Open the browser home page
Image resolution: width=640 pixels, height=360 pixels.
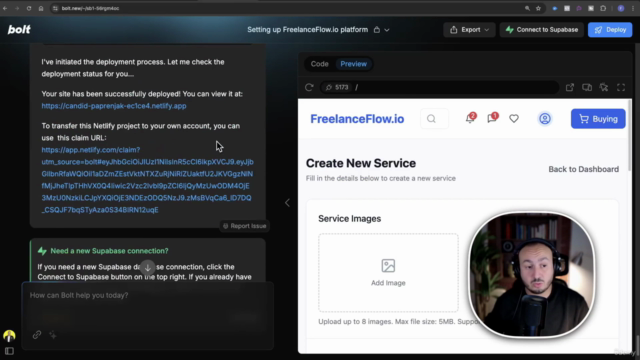coord(41,8)
